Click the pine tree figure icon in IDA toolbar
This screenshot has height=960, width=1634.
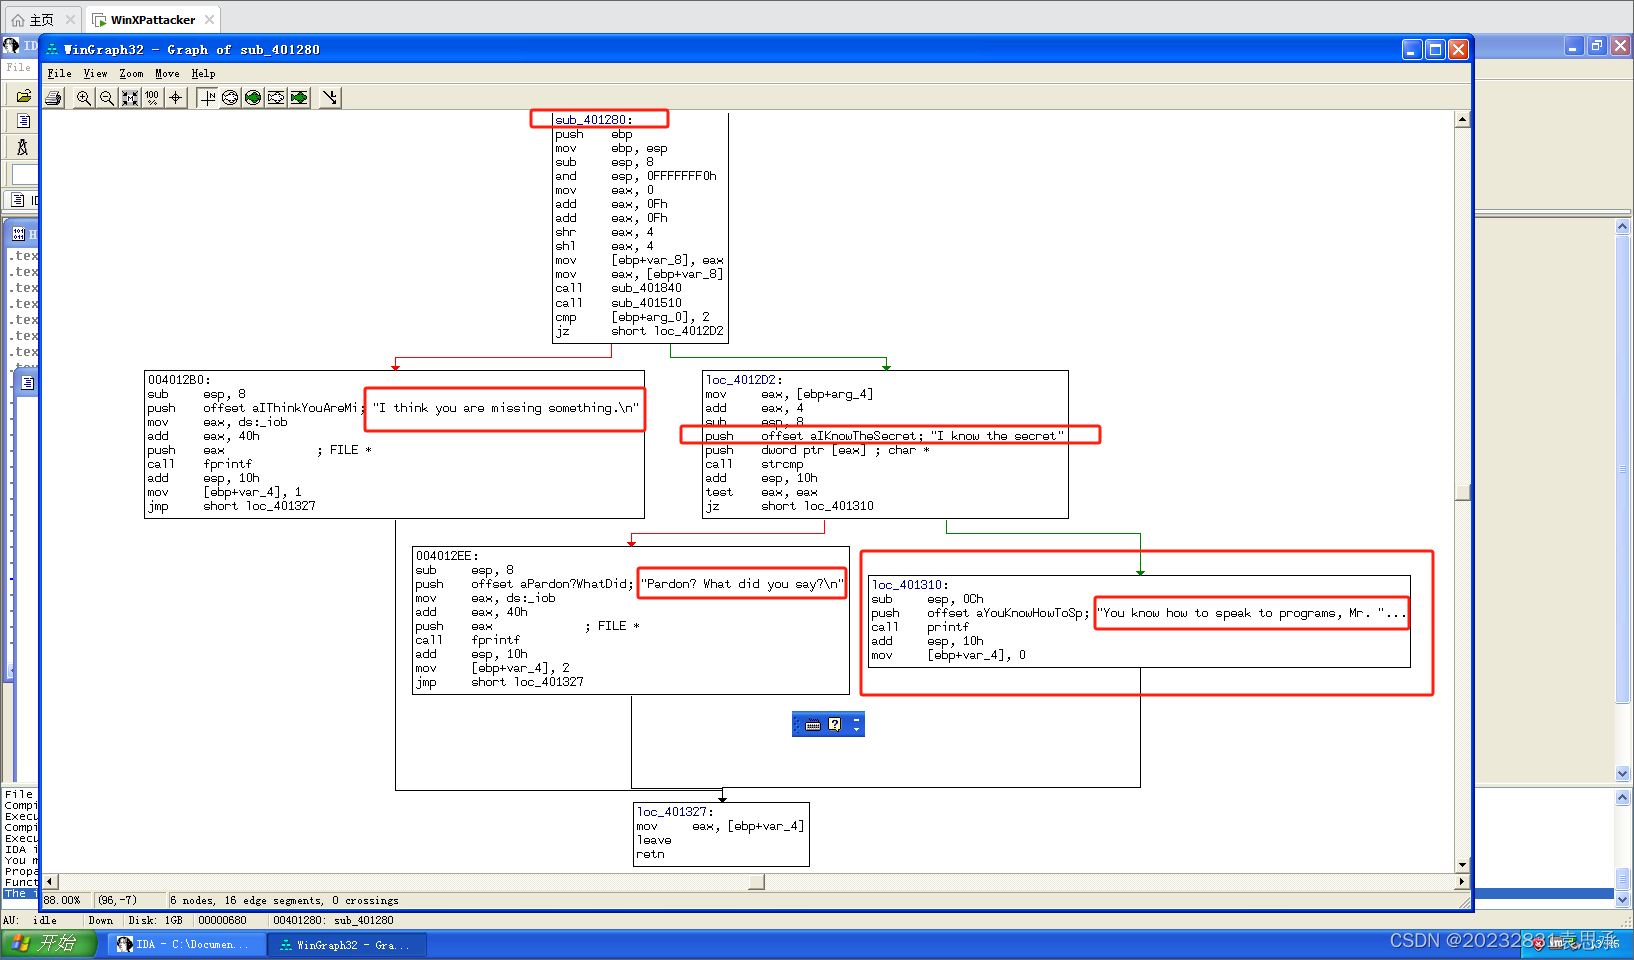coord(23,147)
